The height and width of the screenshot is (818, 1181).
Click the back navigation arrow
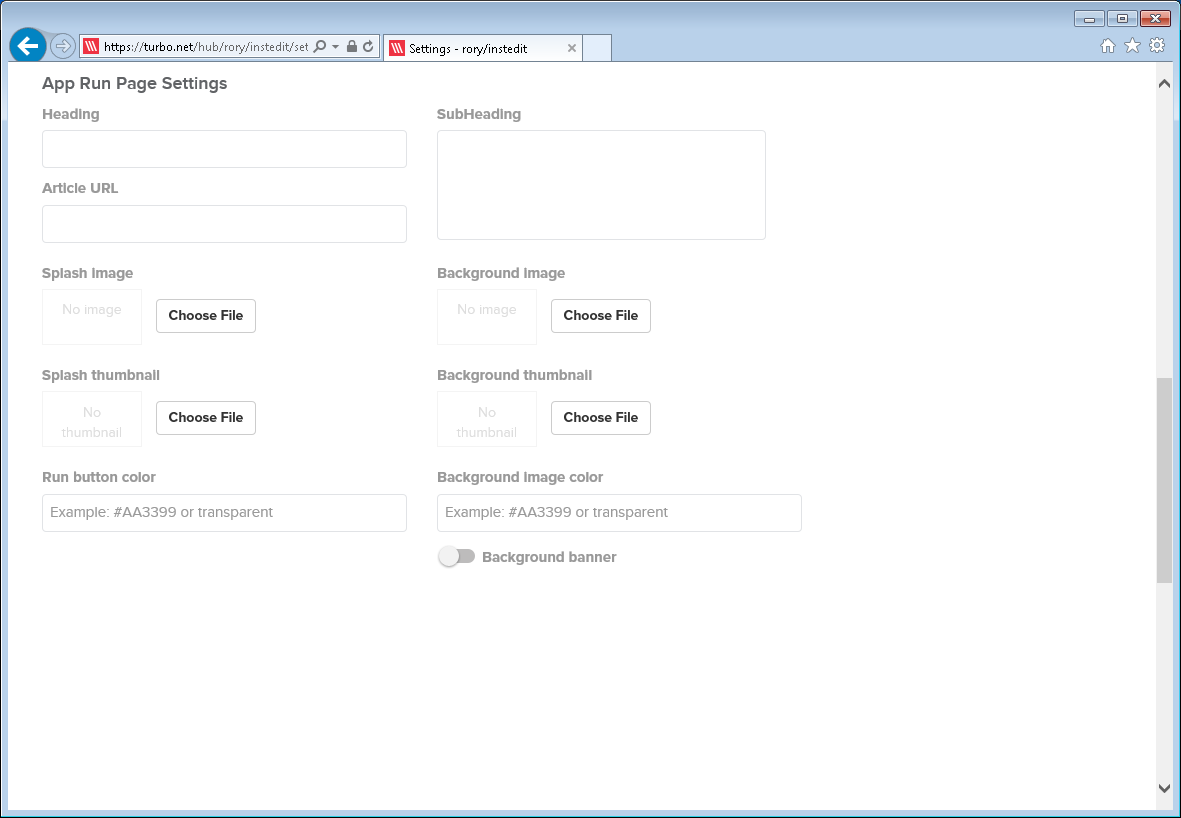pyautogui.click(x=27, y=46)
